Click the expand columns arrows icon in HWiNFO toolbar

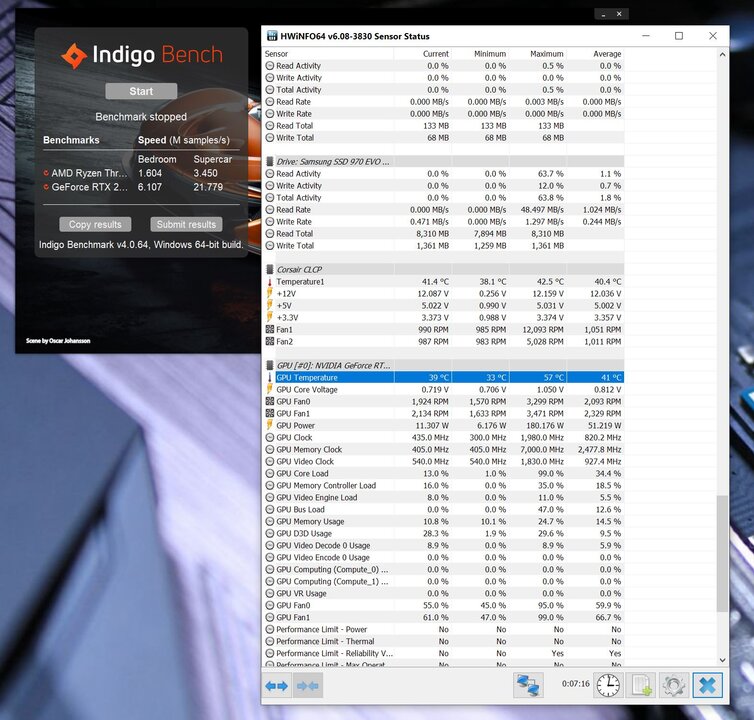(x=276, y=686)
